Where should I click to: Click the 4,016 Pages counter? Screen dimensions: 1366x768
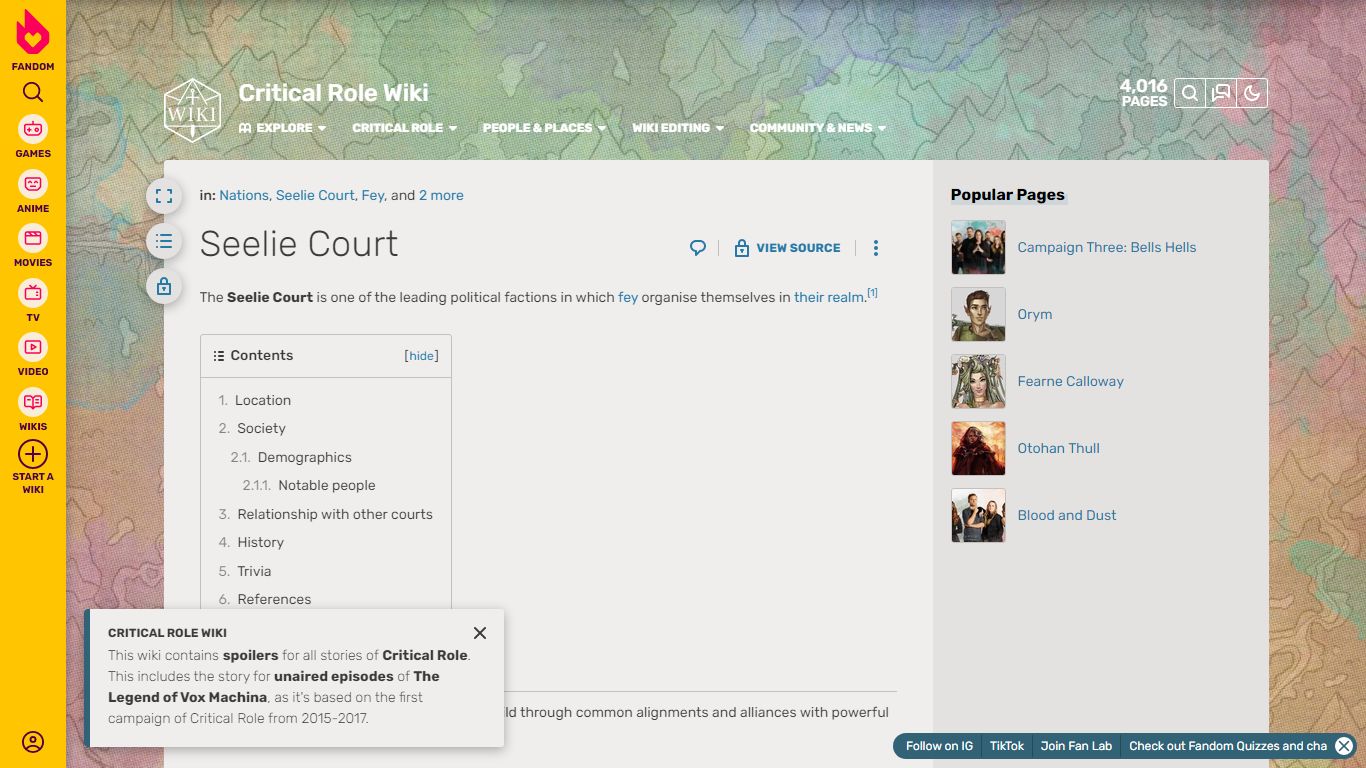(1144, 93)
